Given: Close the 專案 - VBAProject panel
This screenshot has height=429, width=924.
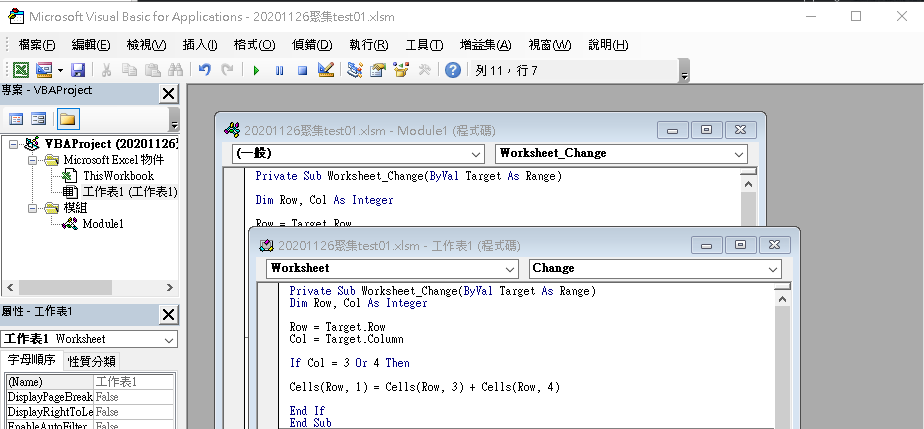Looking at the screenshot, I should pos(169,94).
